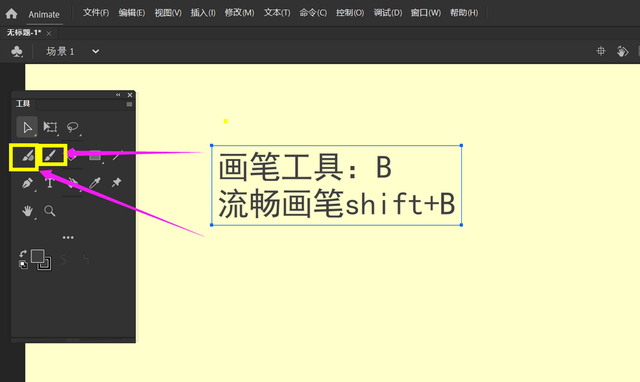
Task: Select the Paint Bucket tool
Action: pos(72,183)
